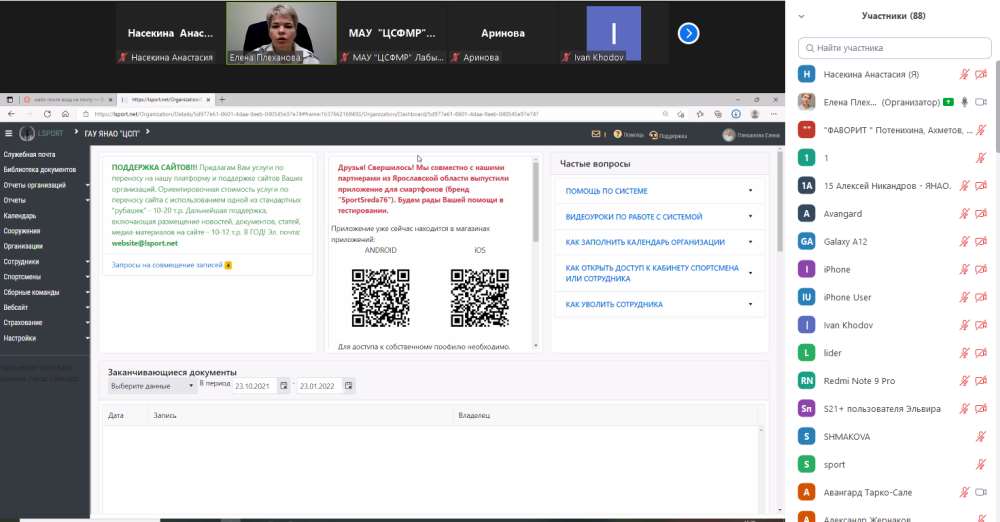This screenshot has height=522, width=1000.
Task: Click the green screen-share badge by Организатор
Action: coord(948,102)
